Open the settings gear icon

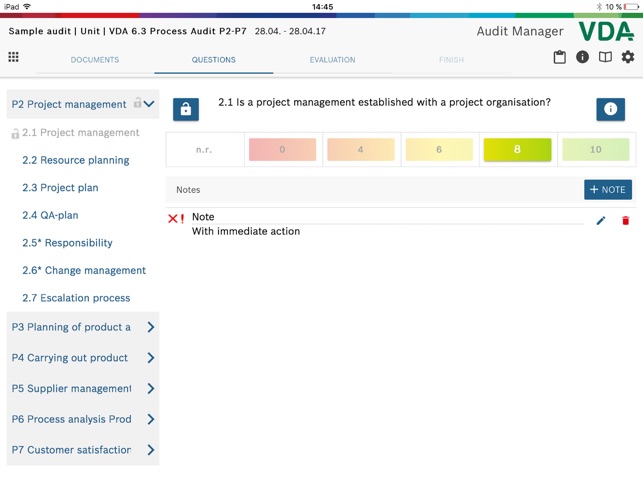point(628,57)
